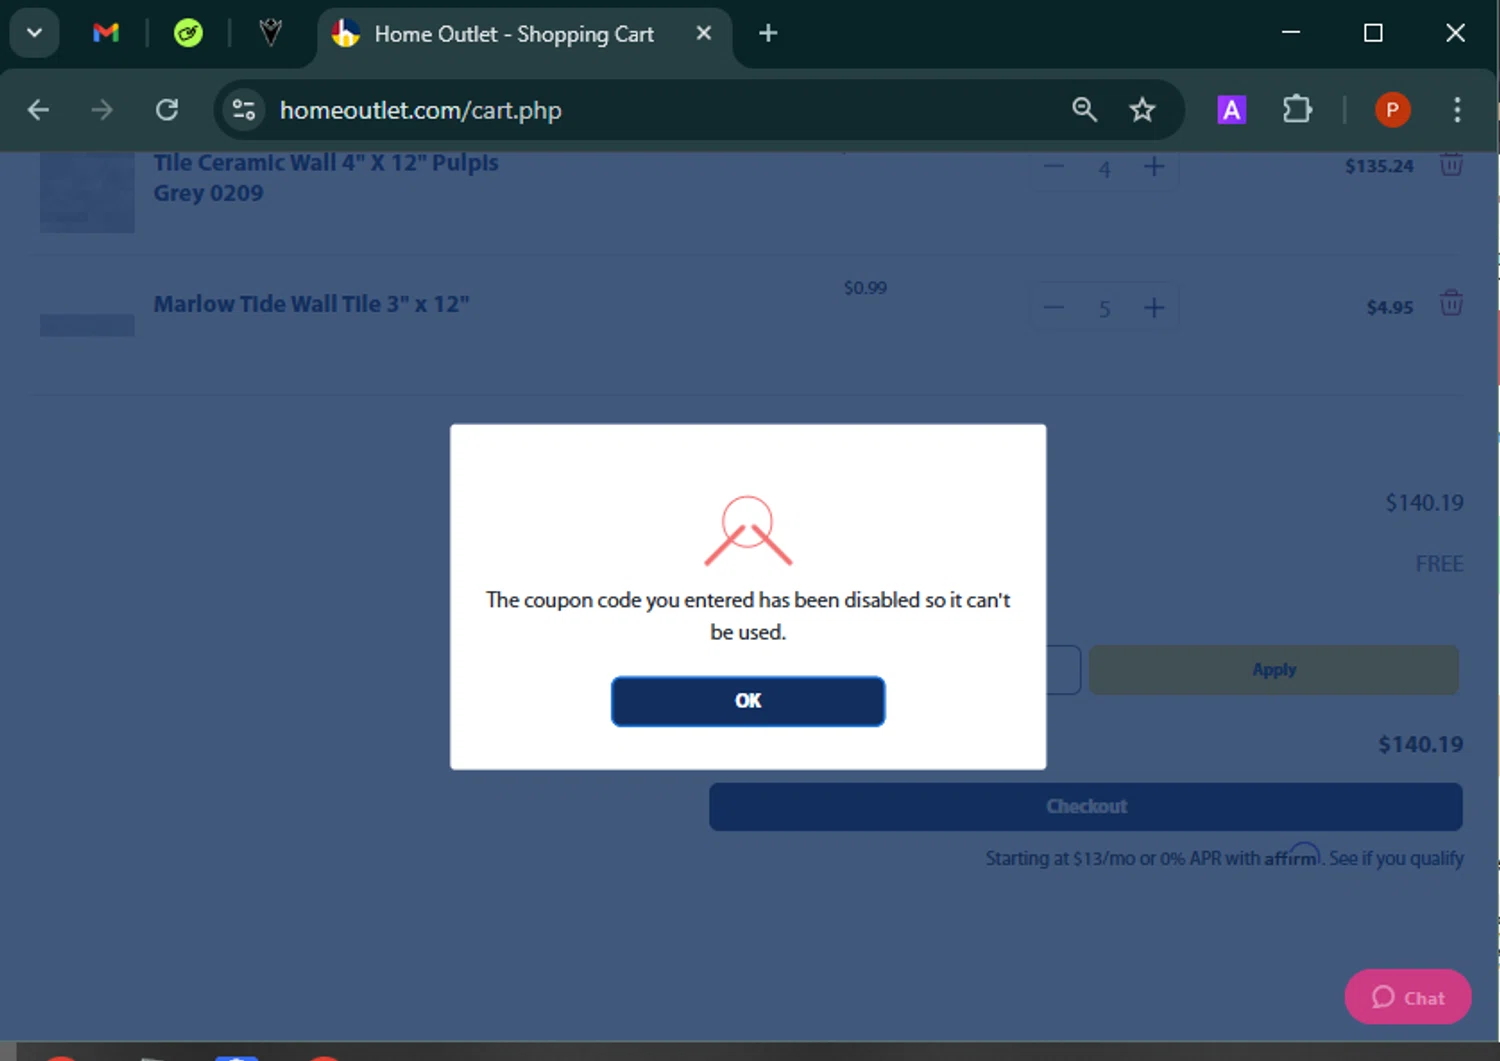Image resolution: width=1500 pixels, height=1061 pixels.
Task: Click the bold $140.19 grand total
Action: (x=1420, y=744)
